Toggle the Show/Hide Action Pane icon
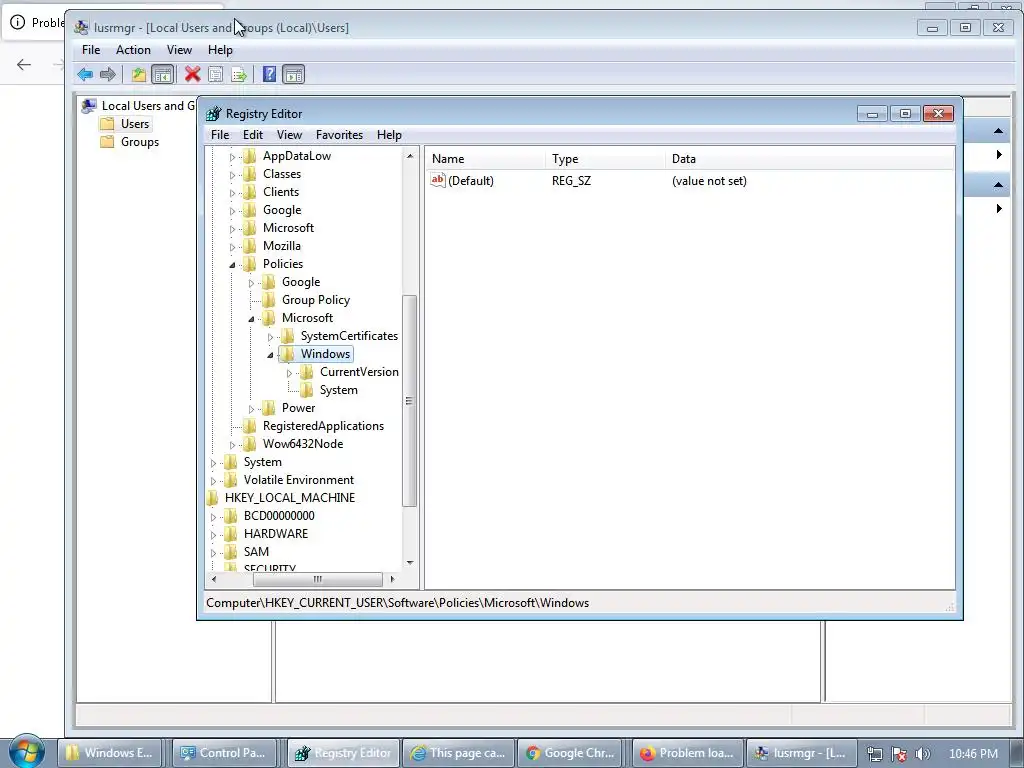This screenshot has height=768, width=1024. [294, 74]
